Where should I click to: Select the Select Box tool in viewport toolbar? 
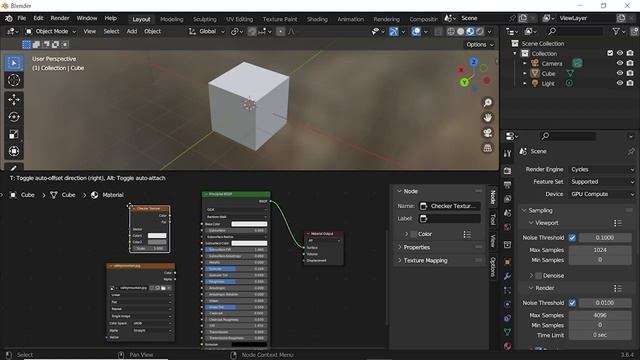[14, 63]
